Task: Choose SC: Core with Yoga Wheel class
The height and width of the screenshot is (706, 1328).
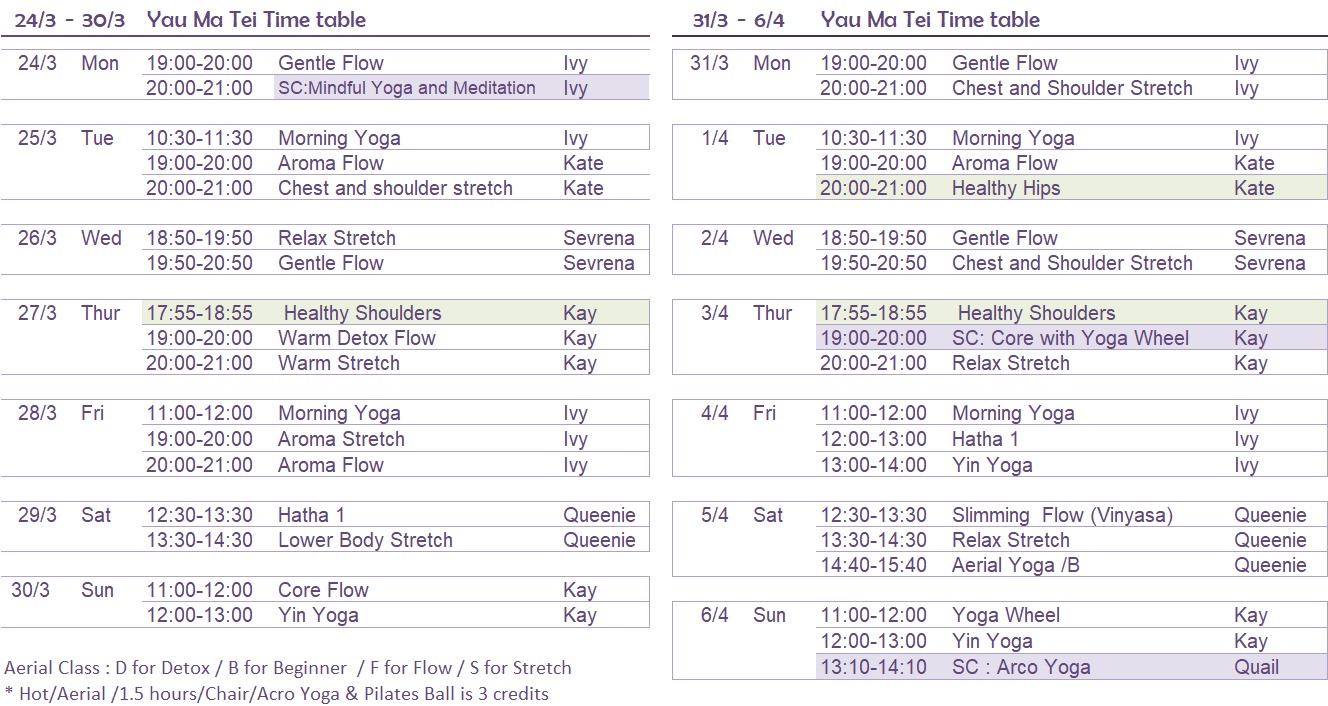Action: click(x=1071, y=338)
